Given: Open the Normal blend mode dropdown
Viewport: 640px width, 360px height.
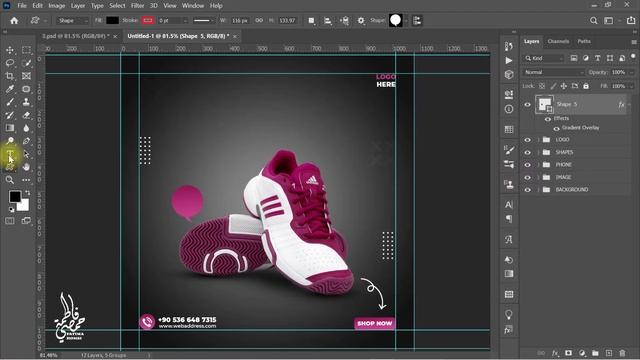Looking at the screenshot, I should click(x=553, y=72).
